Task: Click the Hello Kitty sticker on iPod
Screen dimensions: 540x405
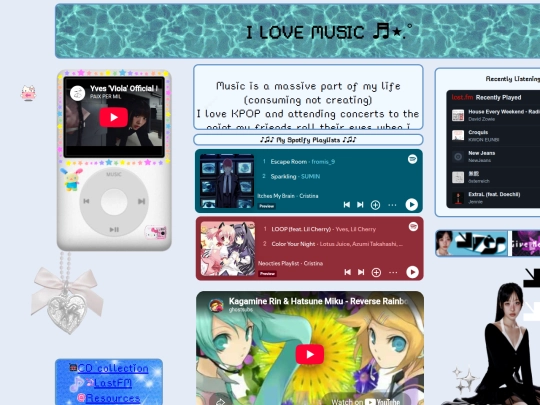Action: (155, 232)
